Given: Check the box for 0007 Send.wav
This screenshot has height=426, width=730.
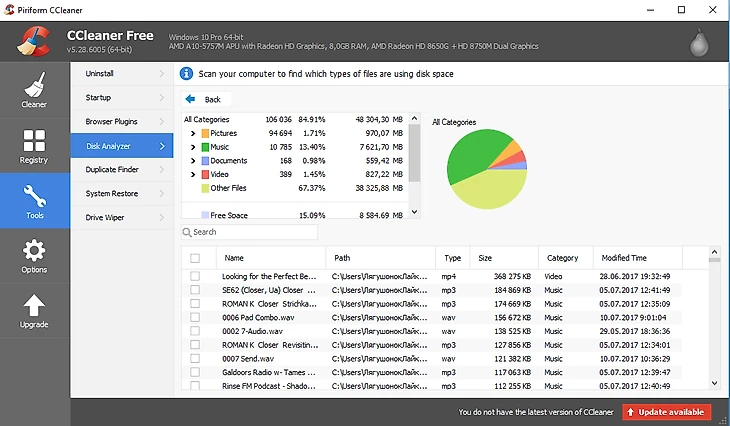Looking at the screenshot, I should (195, 358).
